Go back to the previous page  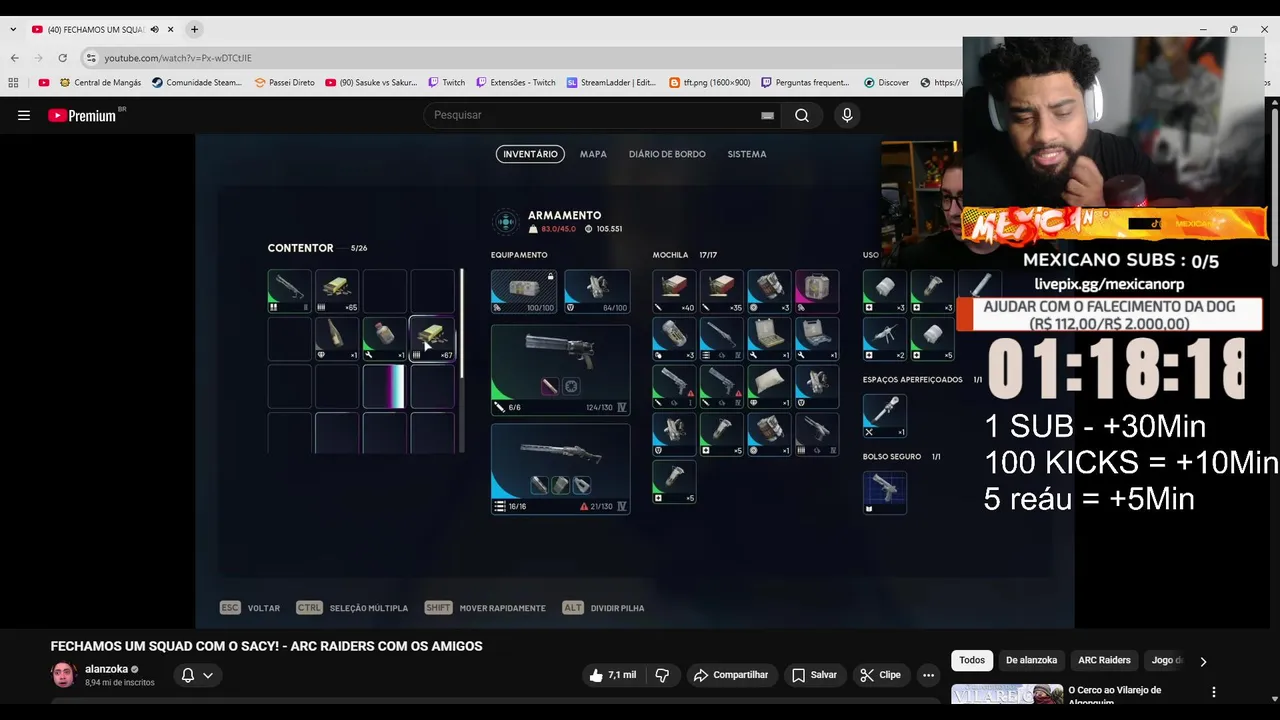pos(14,58)
